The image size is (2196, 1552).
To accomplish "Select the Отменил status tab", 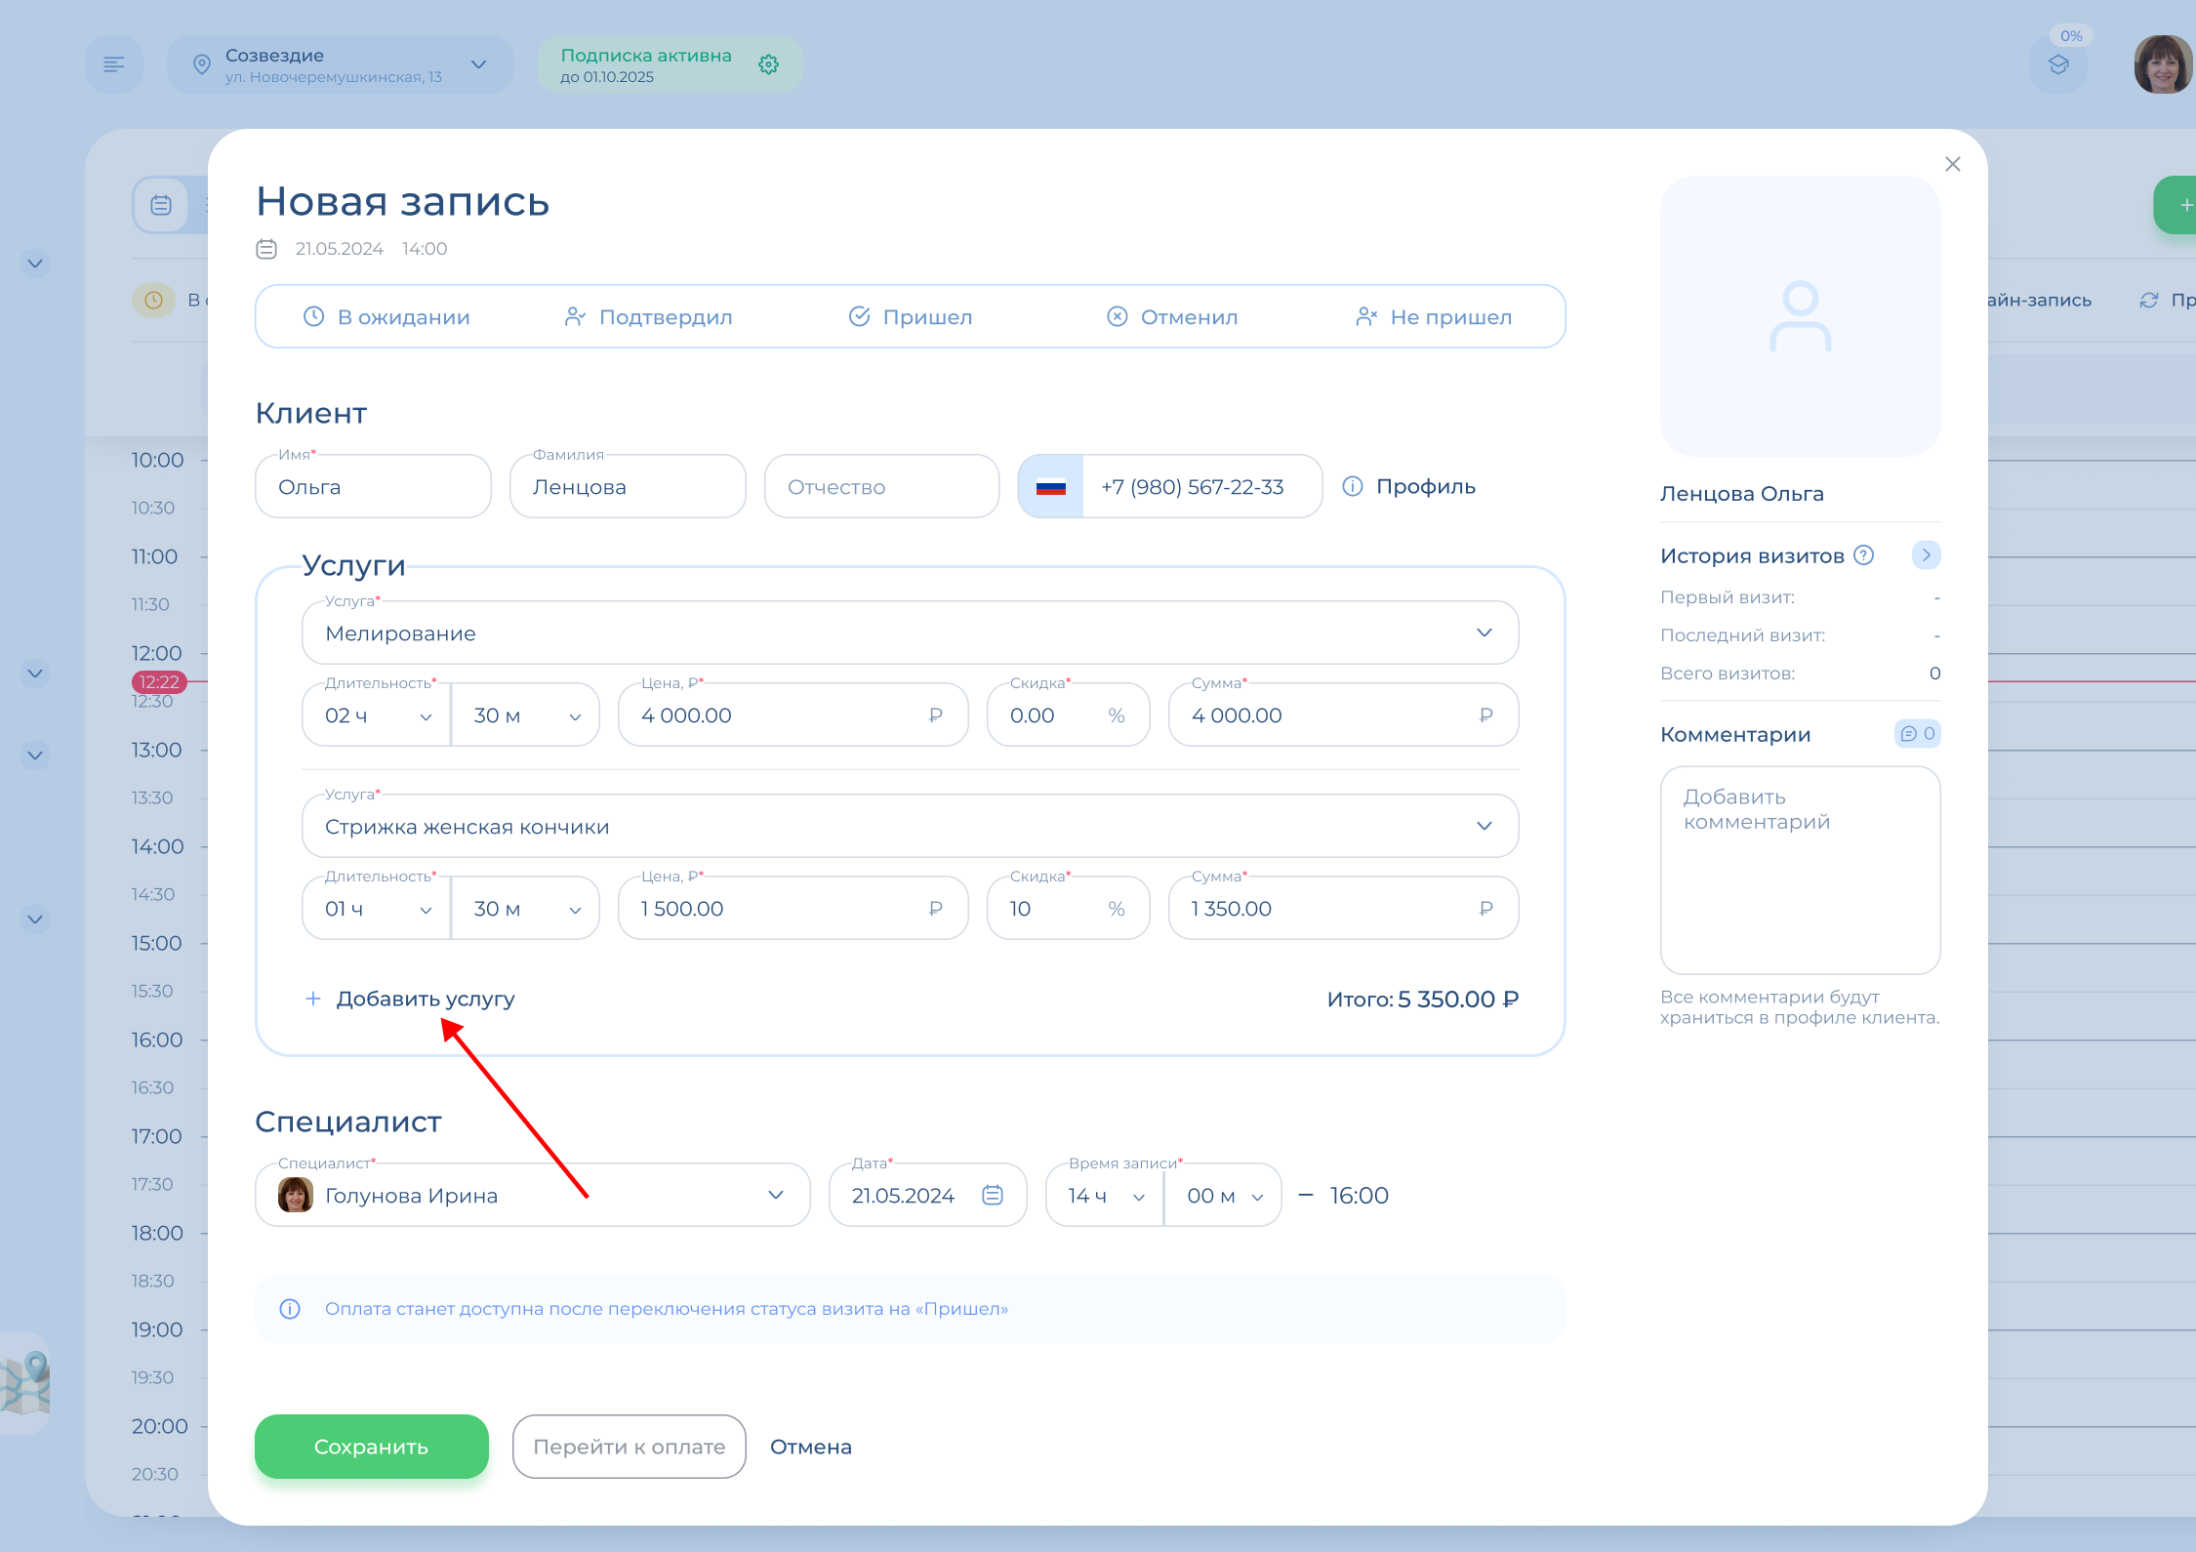I will pyautogui.click(x=1172, y=317).
